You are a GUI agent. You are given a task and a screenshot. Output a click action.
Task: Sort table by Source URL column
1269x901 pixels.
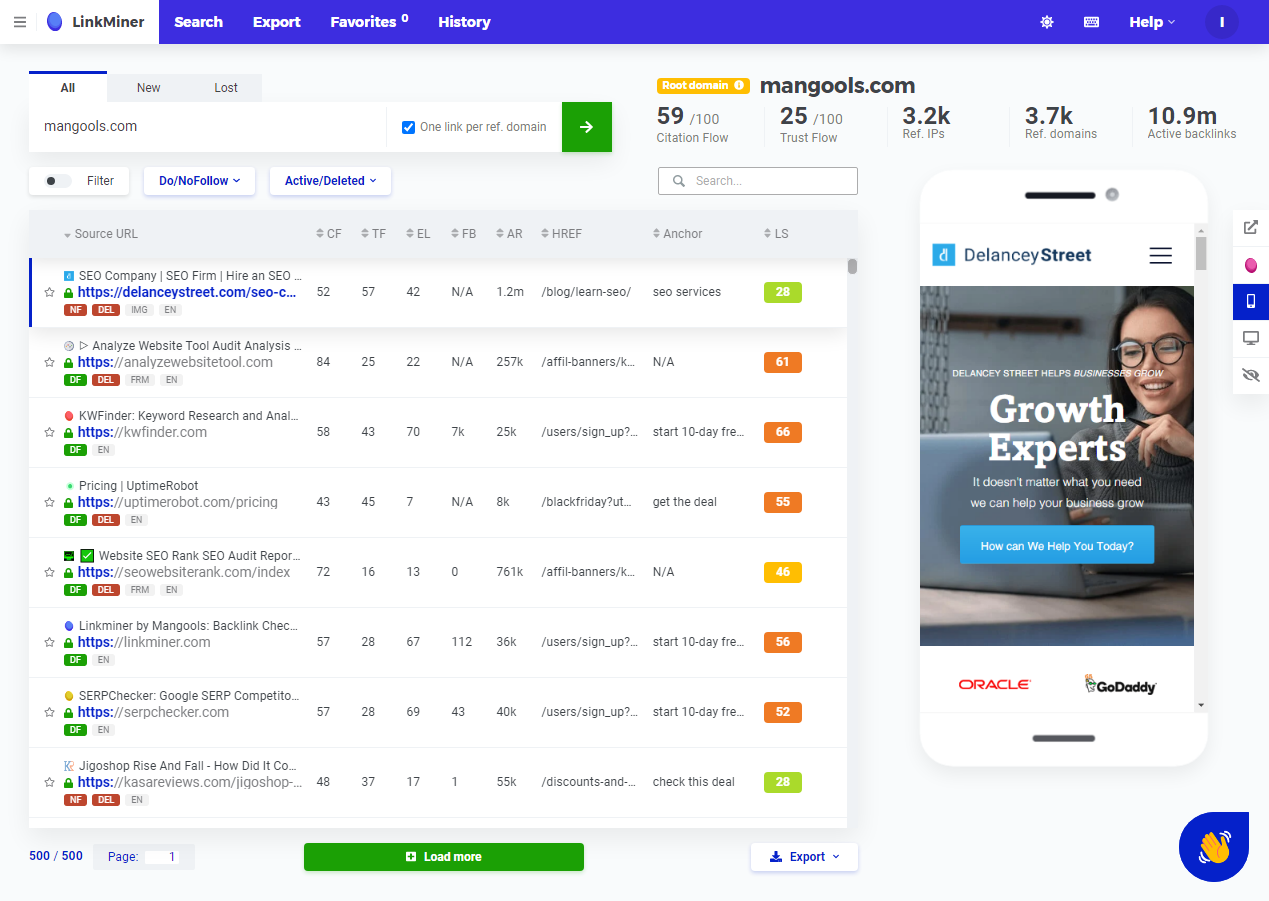[x=101, y=234]
